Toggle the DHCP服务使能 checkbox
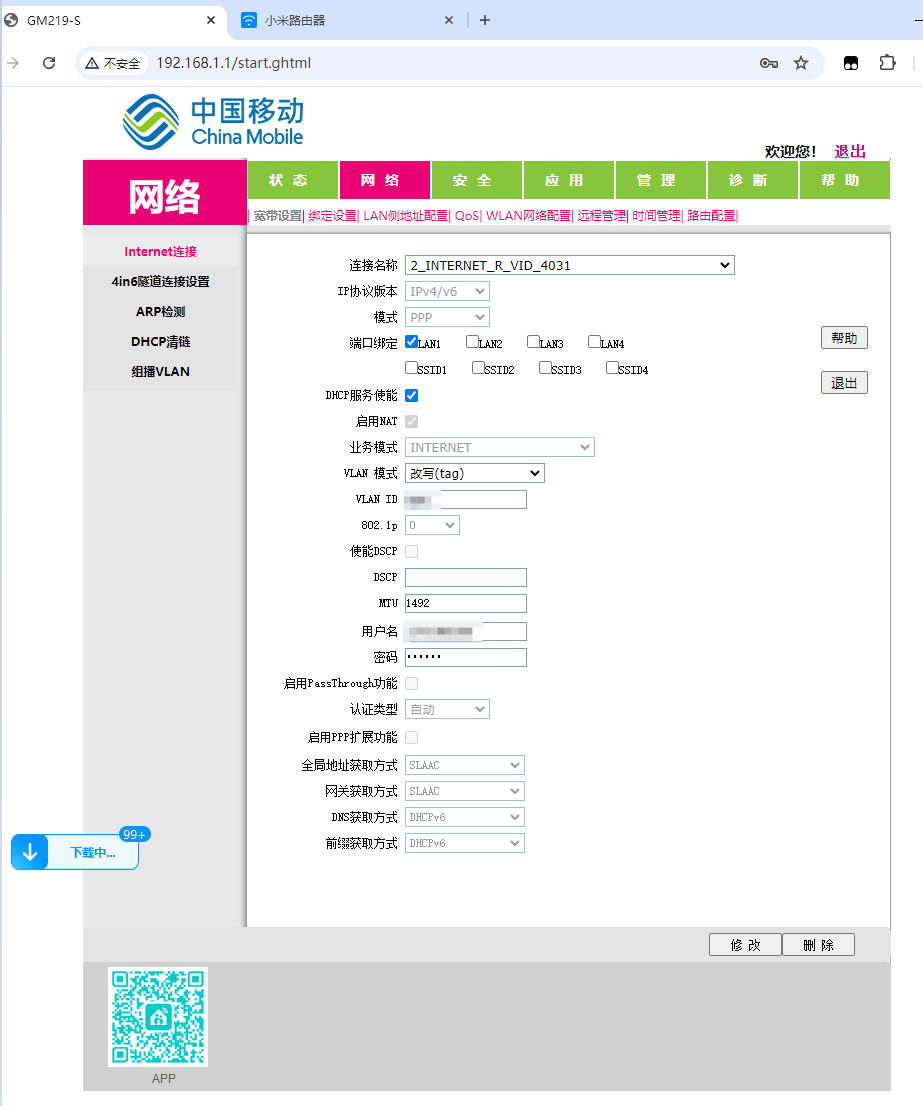The image size is (923, 1106). click(412, 396)
